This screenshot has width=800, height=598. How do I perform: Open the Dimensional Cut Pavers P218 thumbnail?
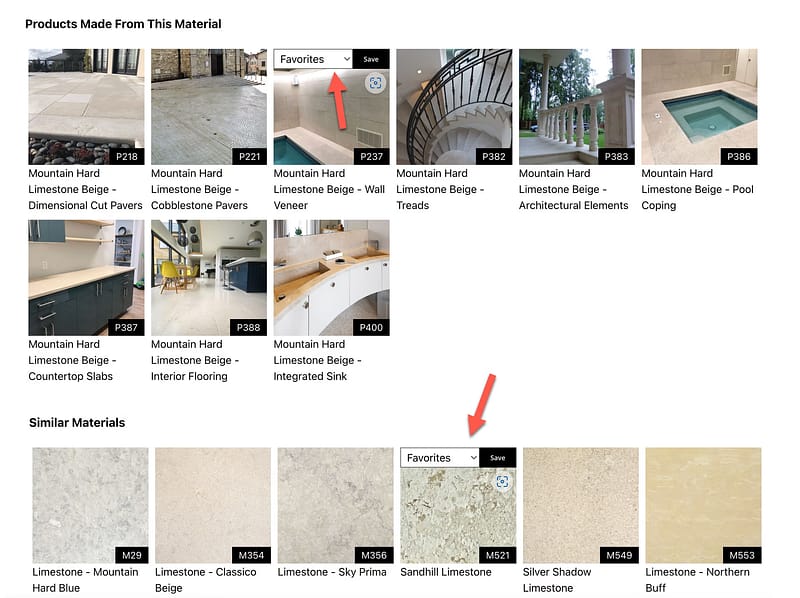point(86,107)
